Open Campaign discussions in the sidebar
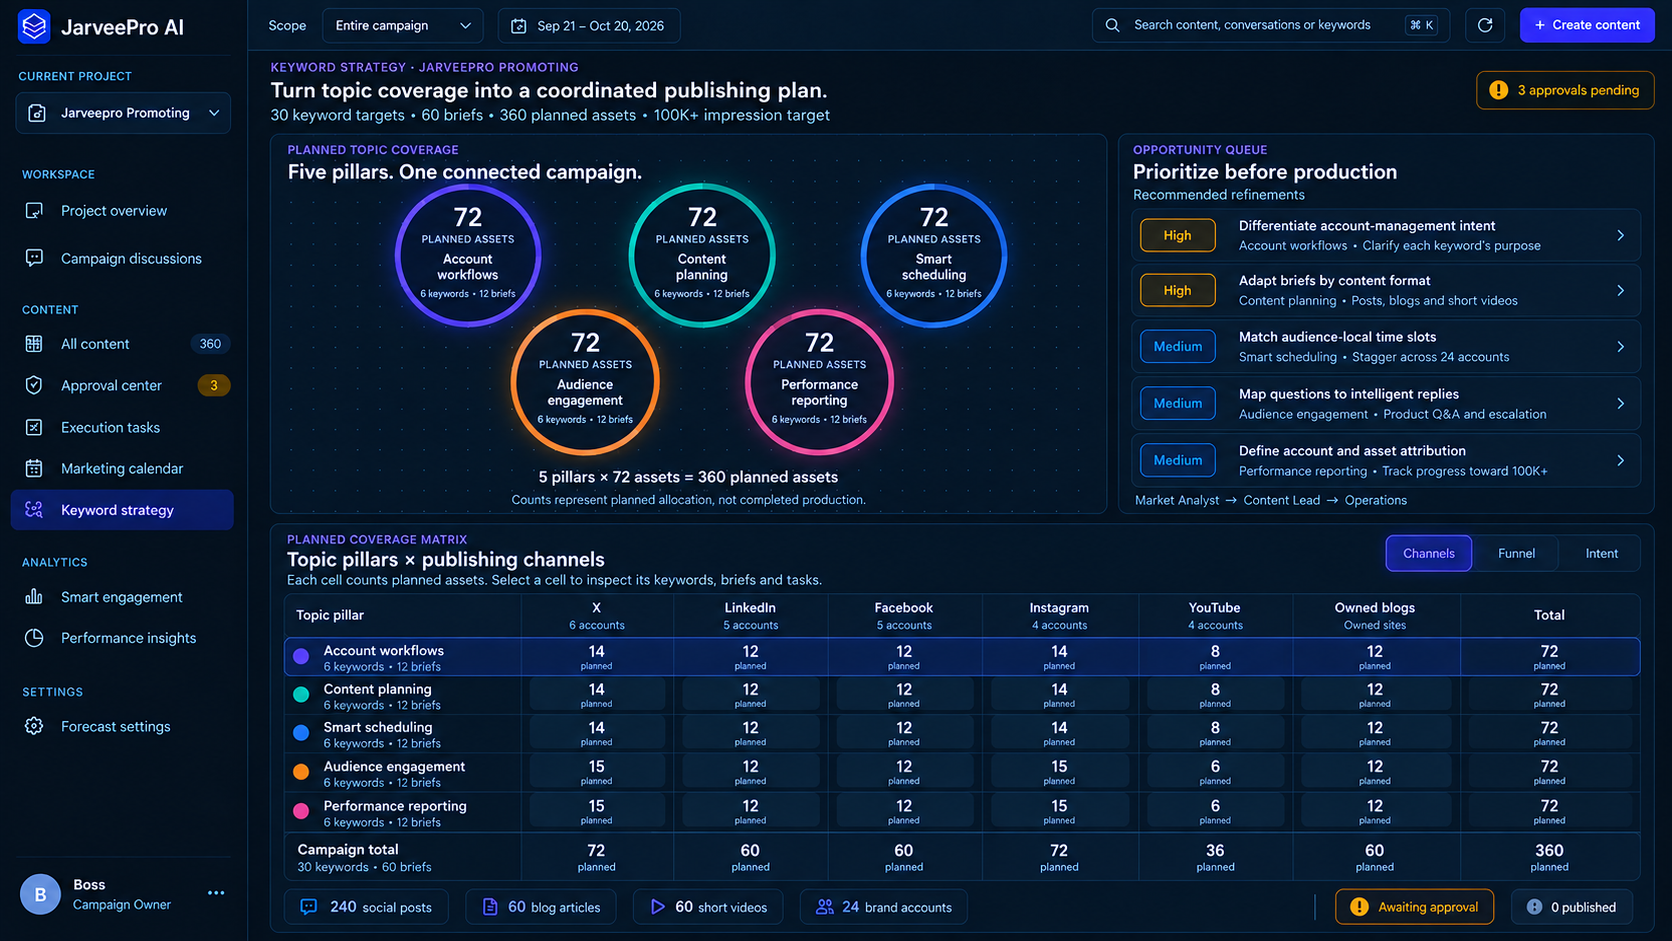1672x941 pixels. click(122, 258)
